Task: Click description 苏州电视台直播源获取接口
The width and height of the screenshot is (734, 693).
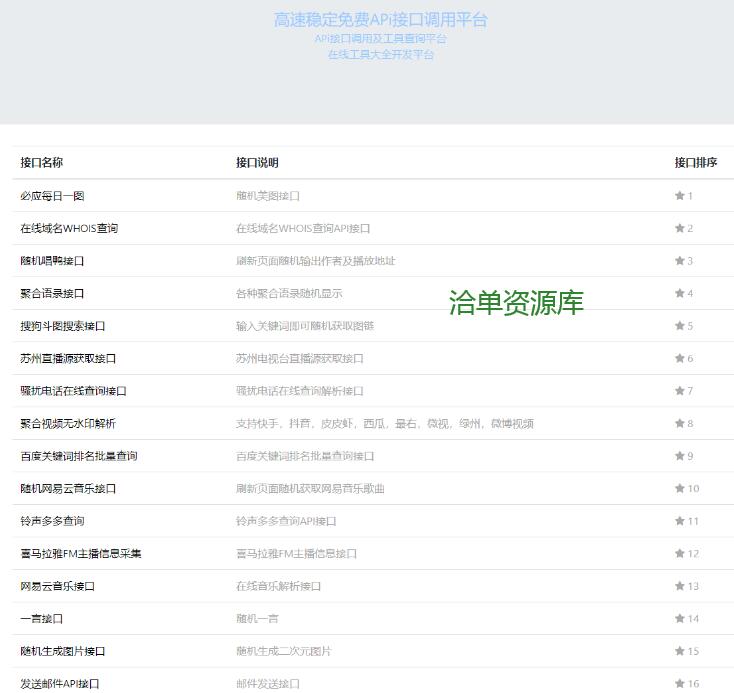Action: [x=300, y=359]
